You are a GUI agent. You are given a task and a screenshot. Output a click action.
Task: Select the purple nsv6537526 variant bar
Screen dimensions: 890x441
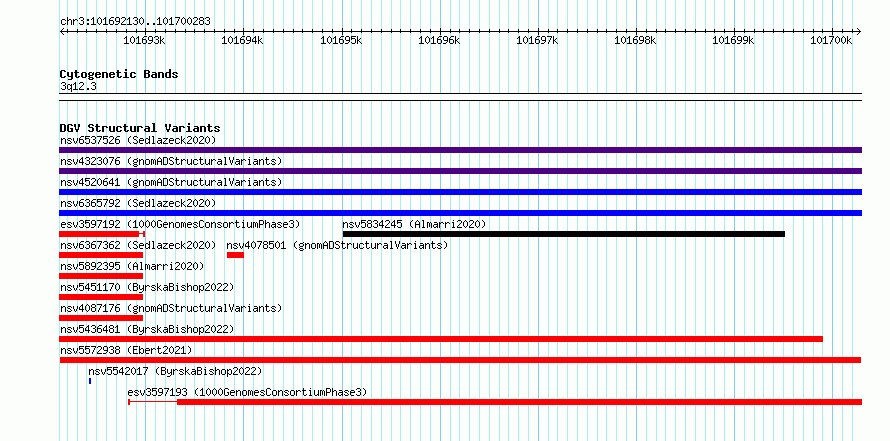[460, 150]
